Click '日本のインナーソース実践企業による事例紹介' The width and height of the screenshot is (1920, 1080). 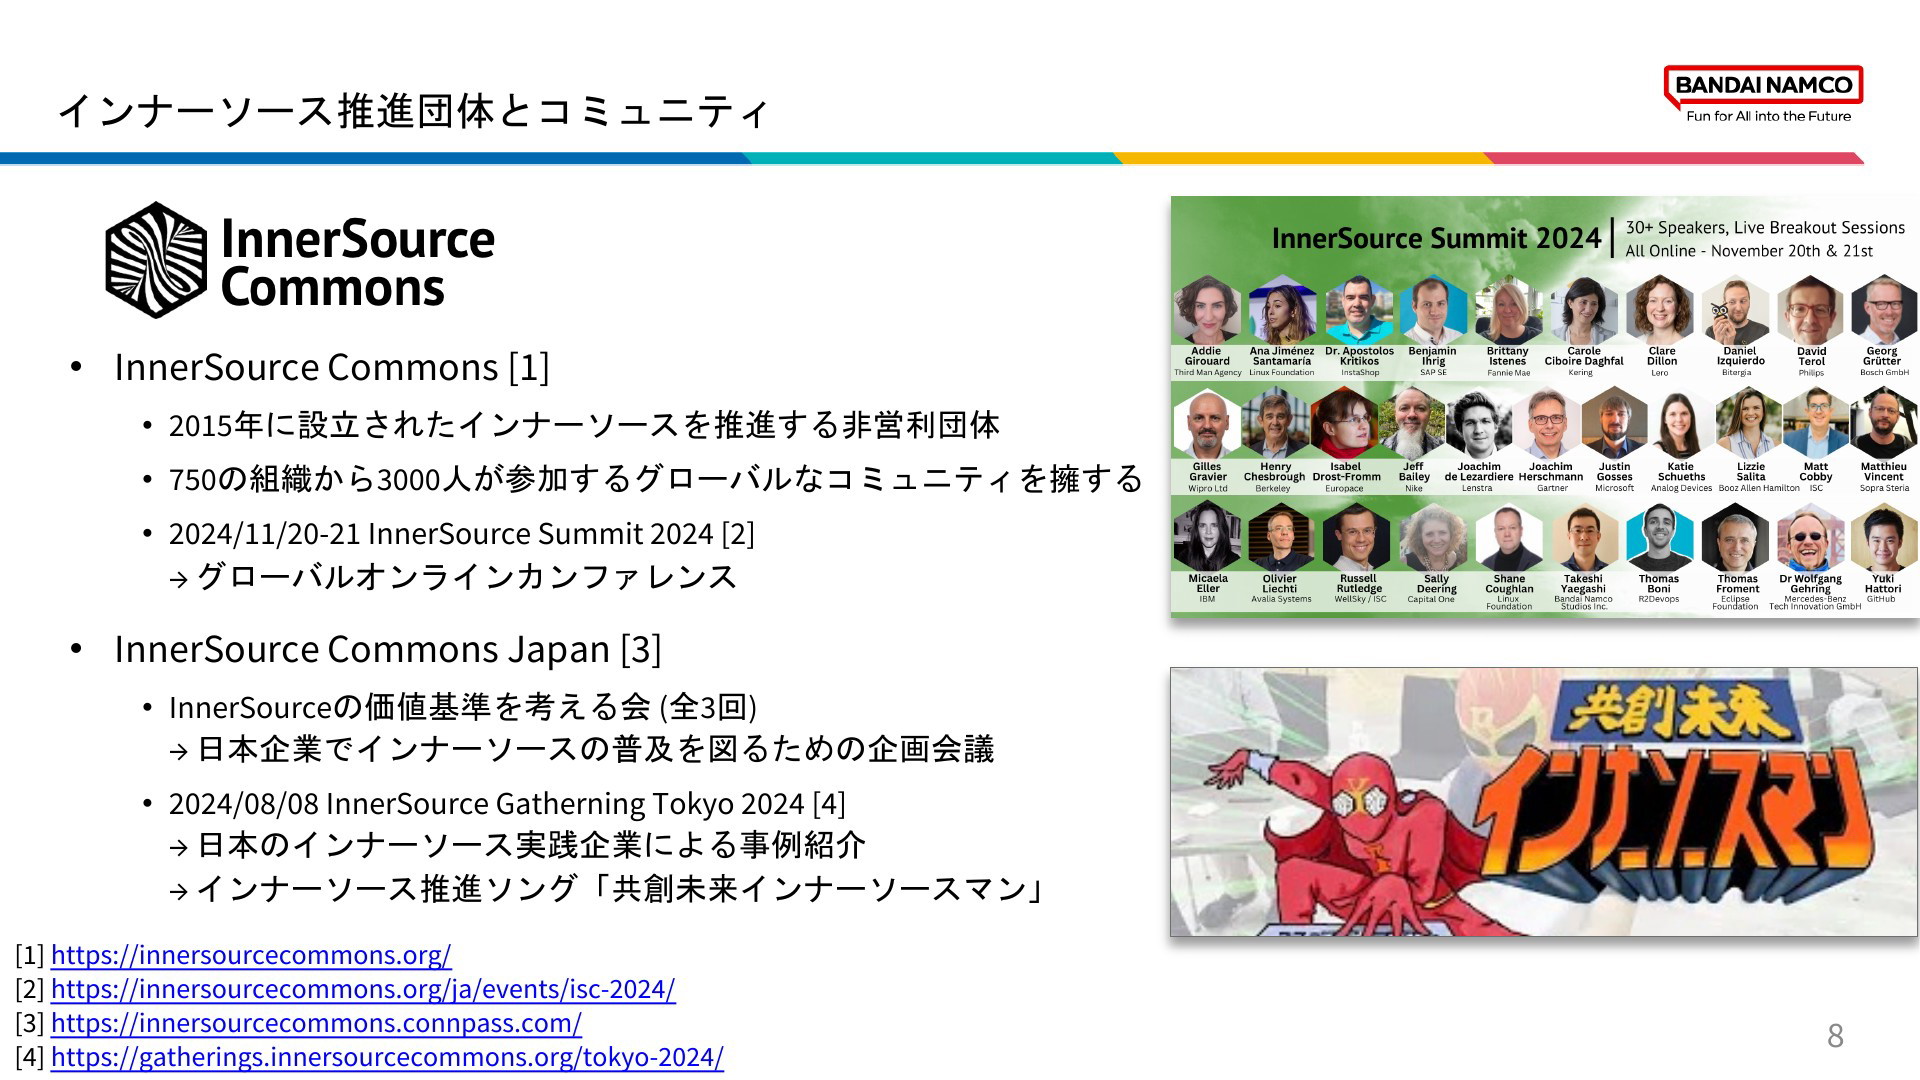531,845
